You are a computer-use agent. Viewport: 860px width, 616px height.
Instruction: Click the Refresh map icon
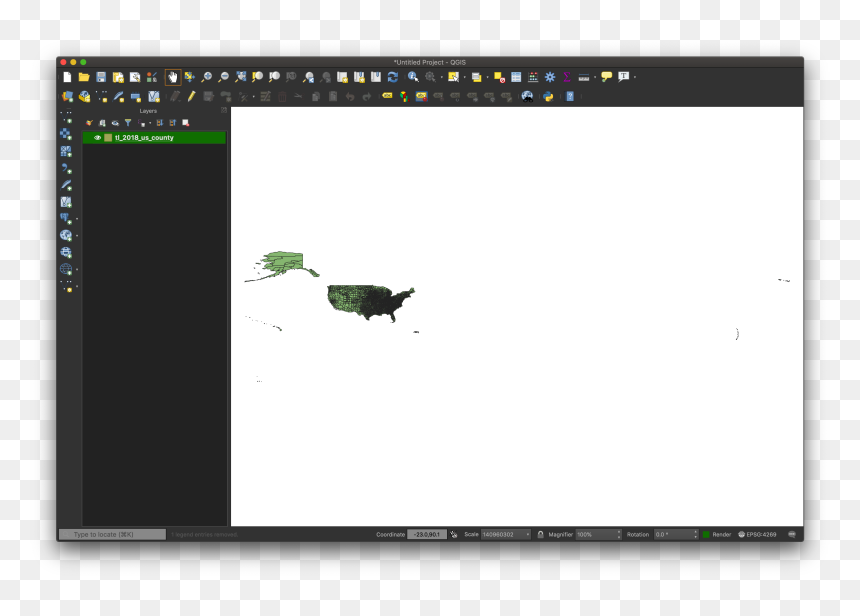pos(393,77)
